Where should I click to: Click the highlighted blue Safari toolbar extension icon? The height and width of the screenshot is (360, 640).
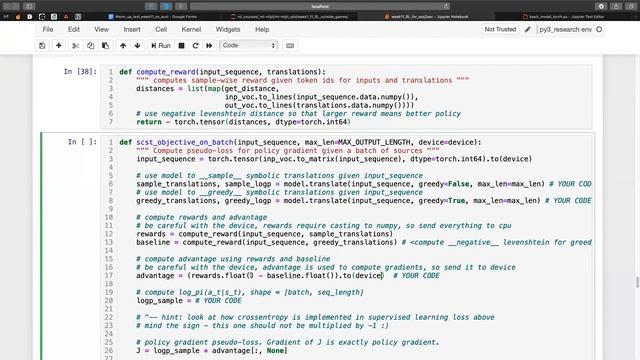pos(166,6)
